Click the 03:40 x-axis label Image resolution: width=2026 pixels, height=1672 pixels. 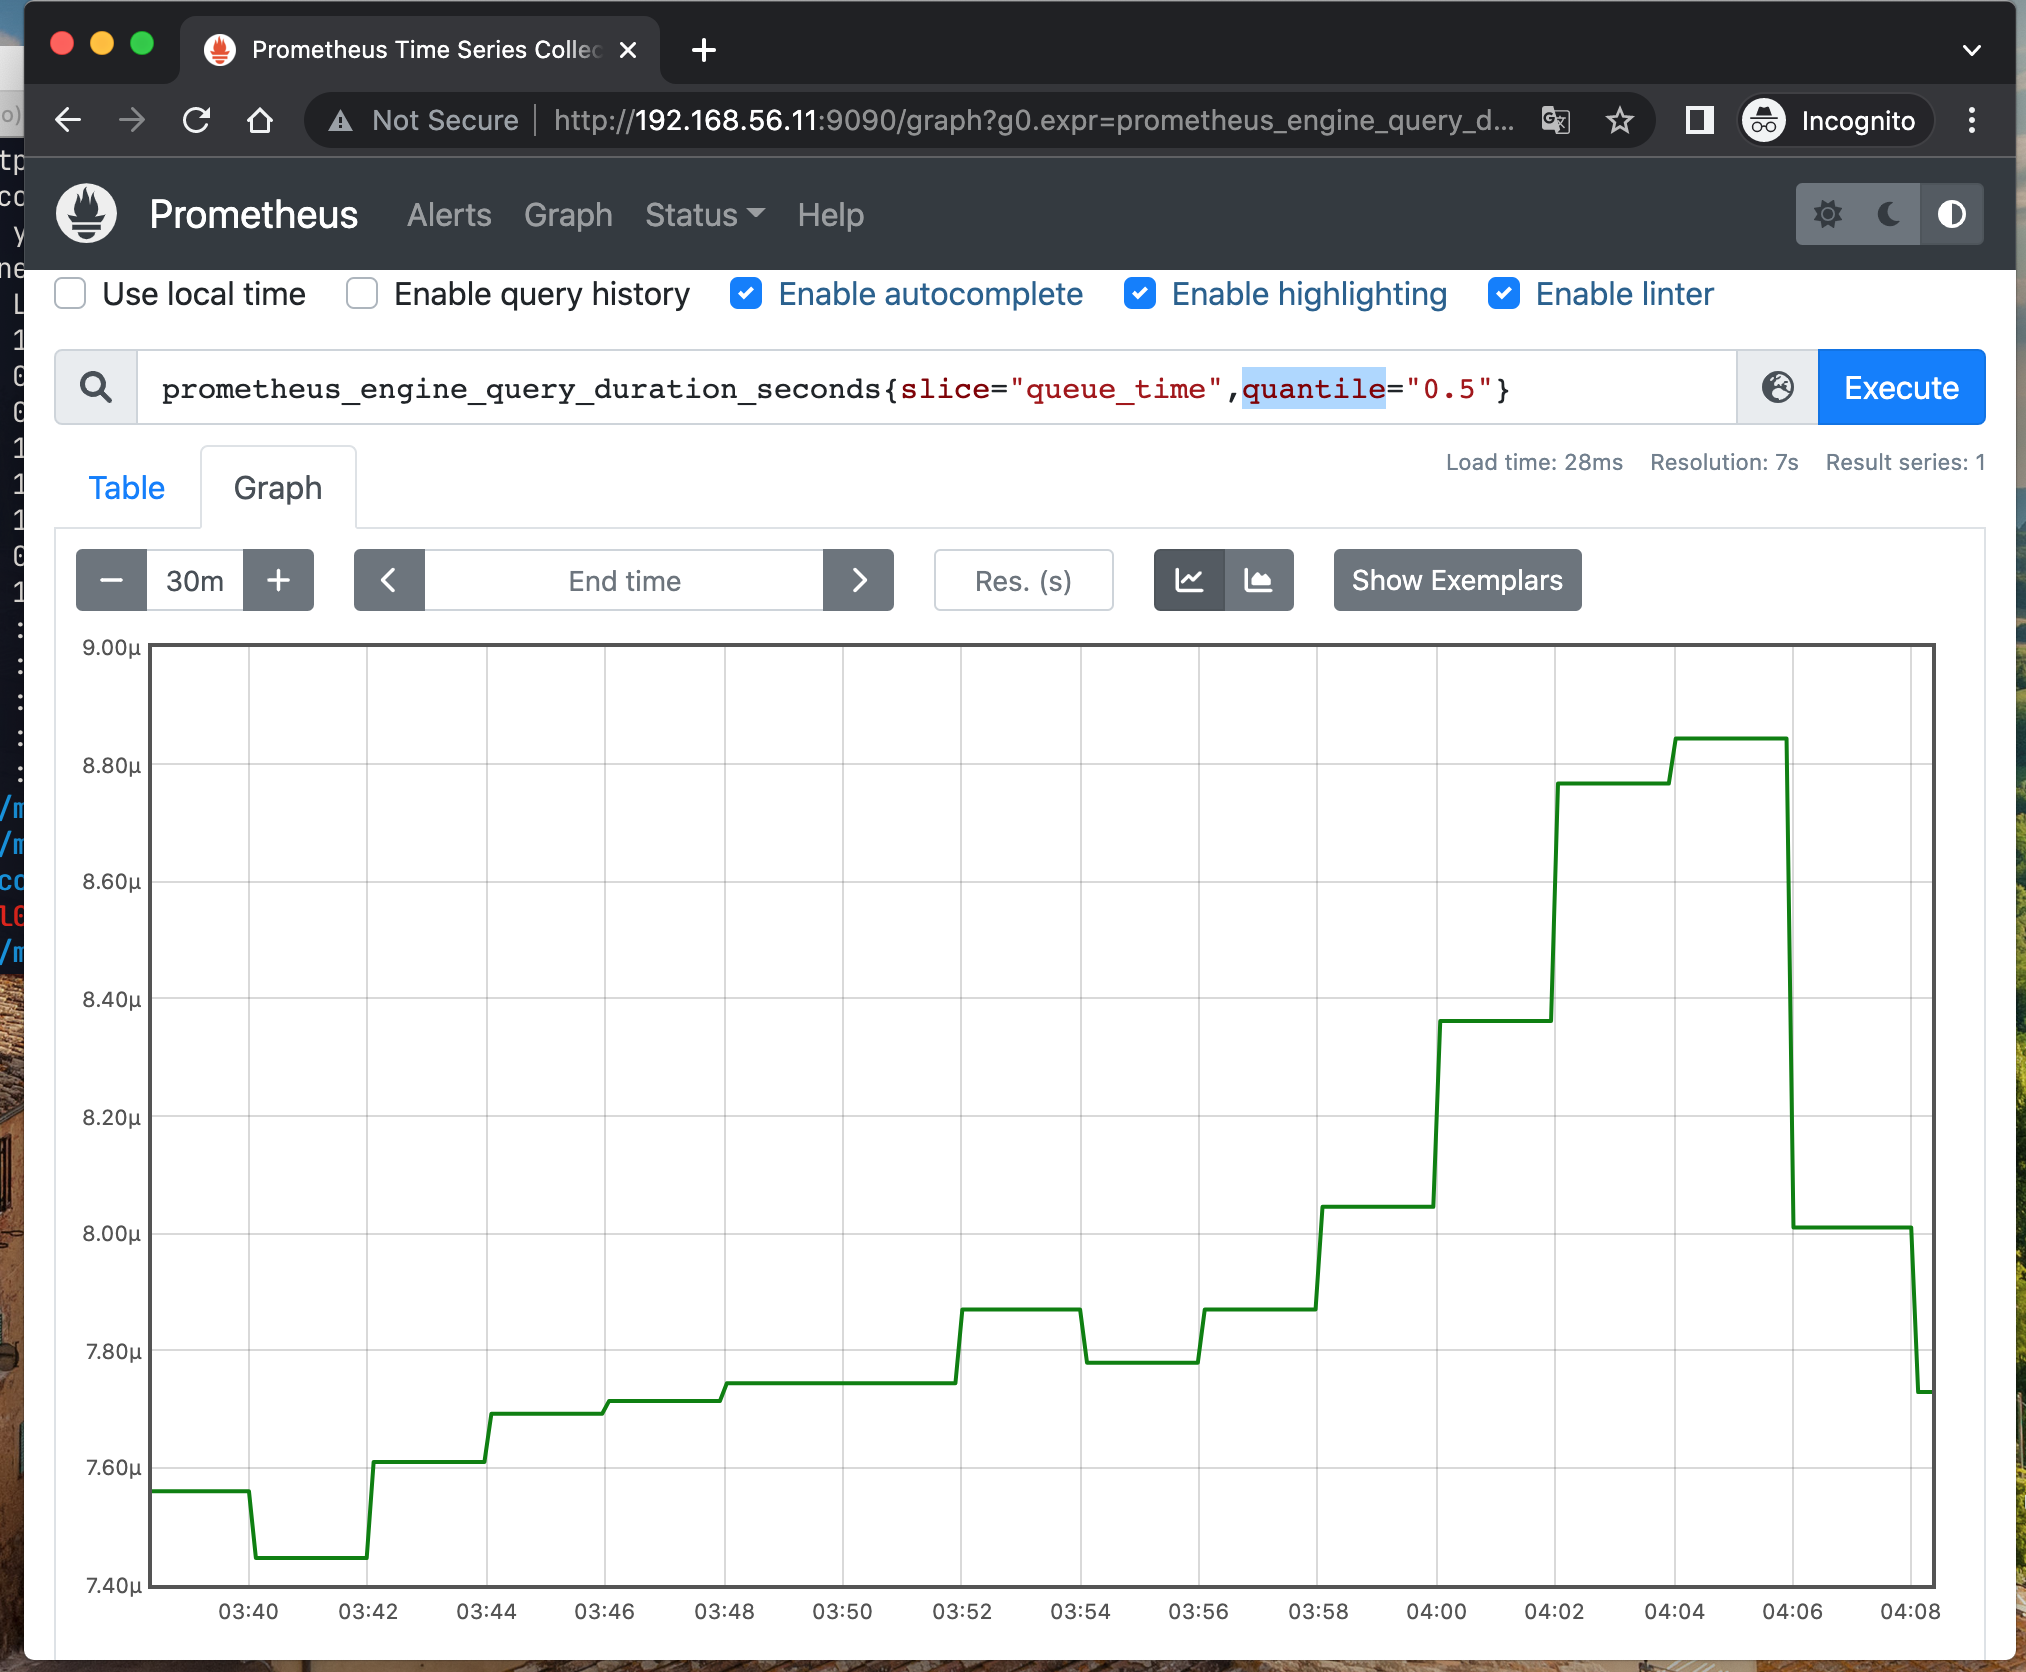pos(248,1612)
